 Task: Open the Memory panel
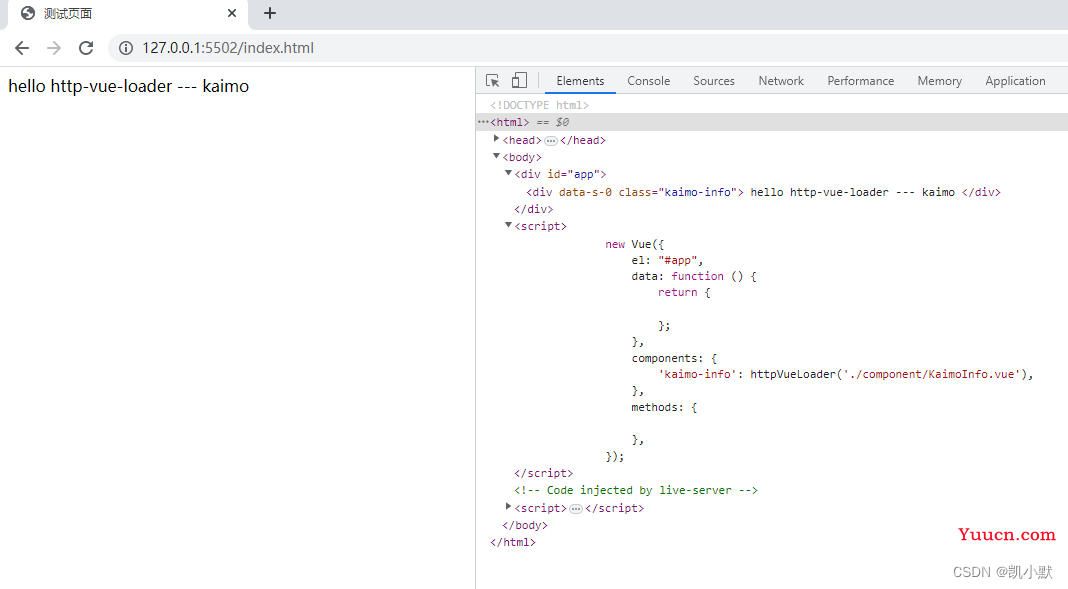pyautogui.click(x=939, y=80)
